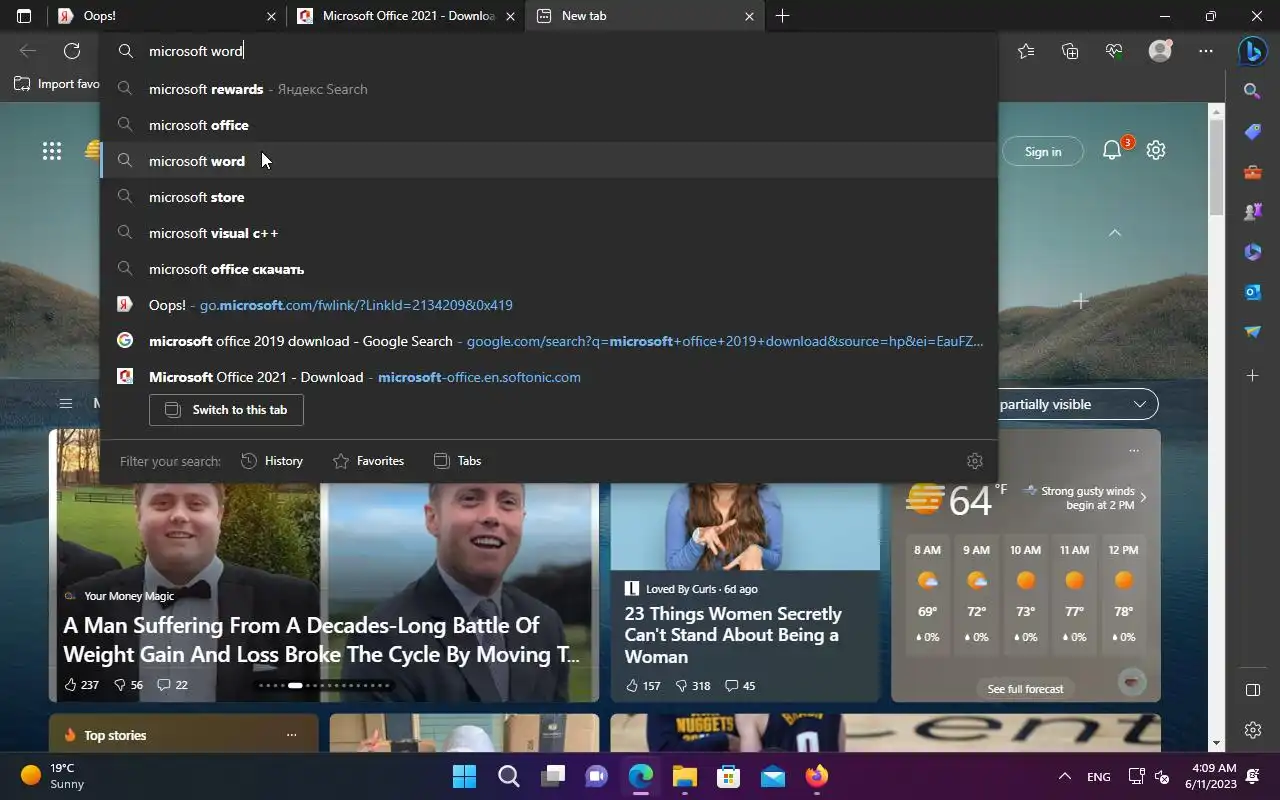This screenshot has width=1280, height=800.
Task: Open notifications bell with 3 badge
Action: pos(1112,150)
